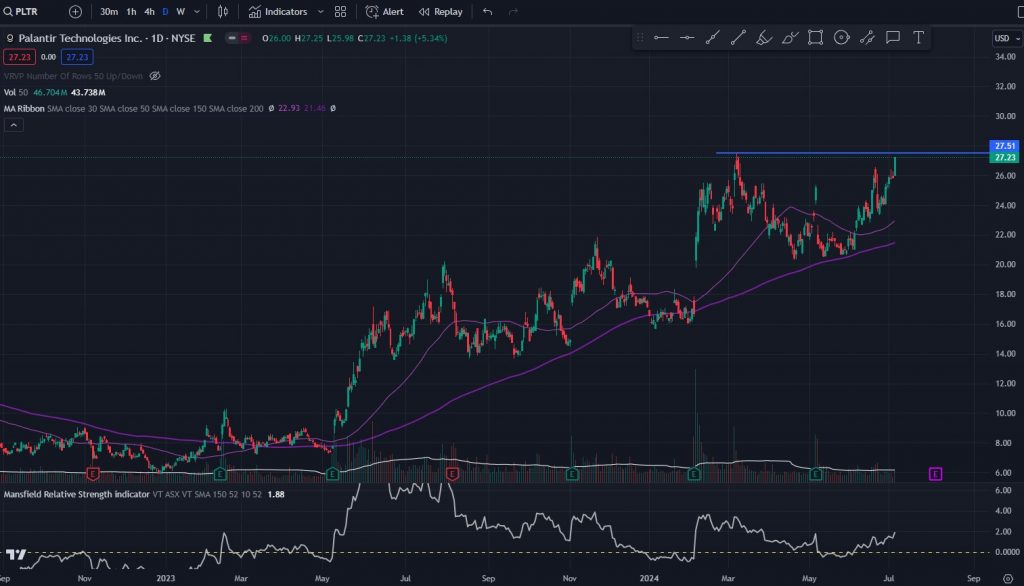The height and width of the screenshot is (586, 1024).
Task: Open the layout grid templates icon
Action: (341, 12)
